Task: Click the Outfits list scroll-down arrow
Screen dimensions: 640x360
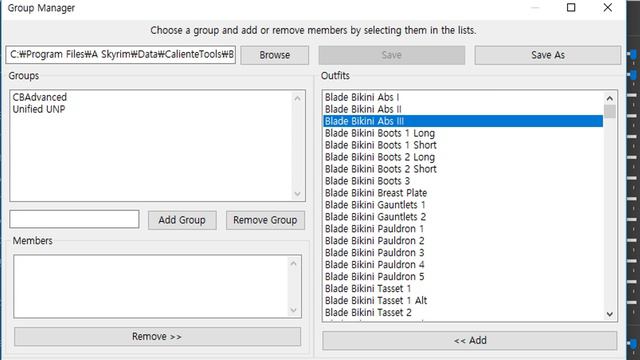Action: [x=609, y=314]
